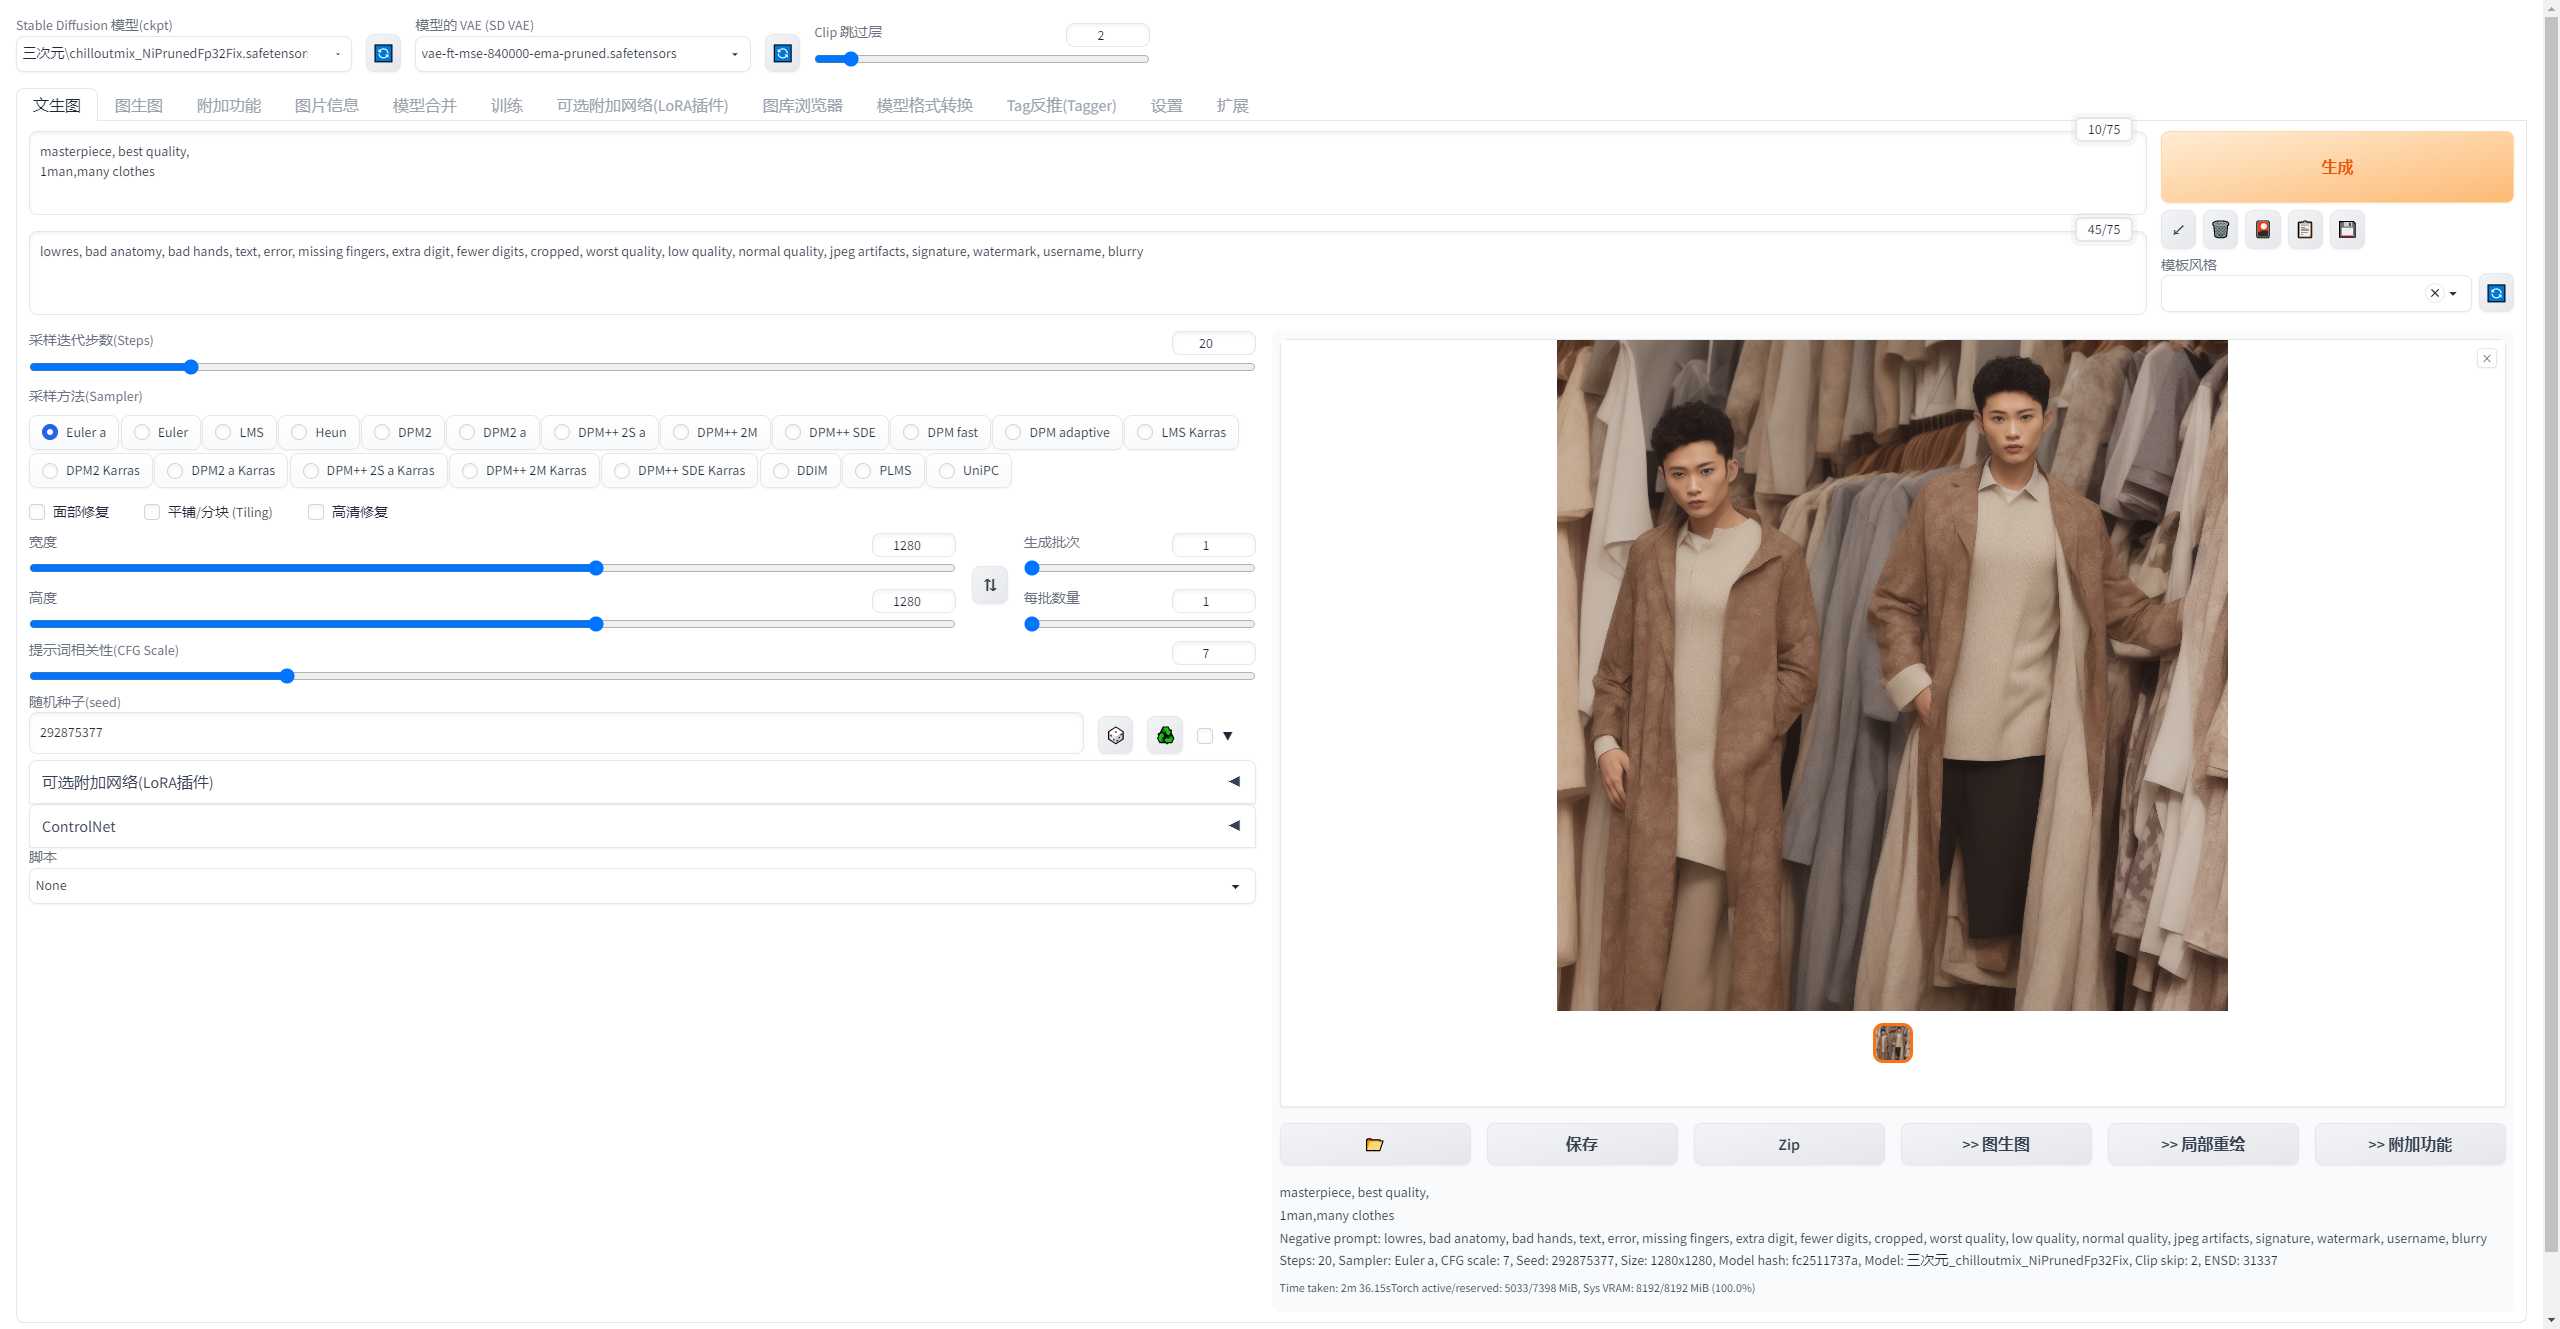The width and height of the screenshot is (2560, 1329).
Task: Click the CFG Scale slider handle
Action: [287, 676]
